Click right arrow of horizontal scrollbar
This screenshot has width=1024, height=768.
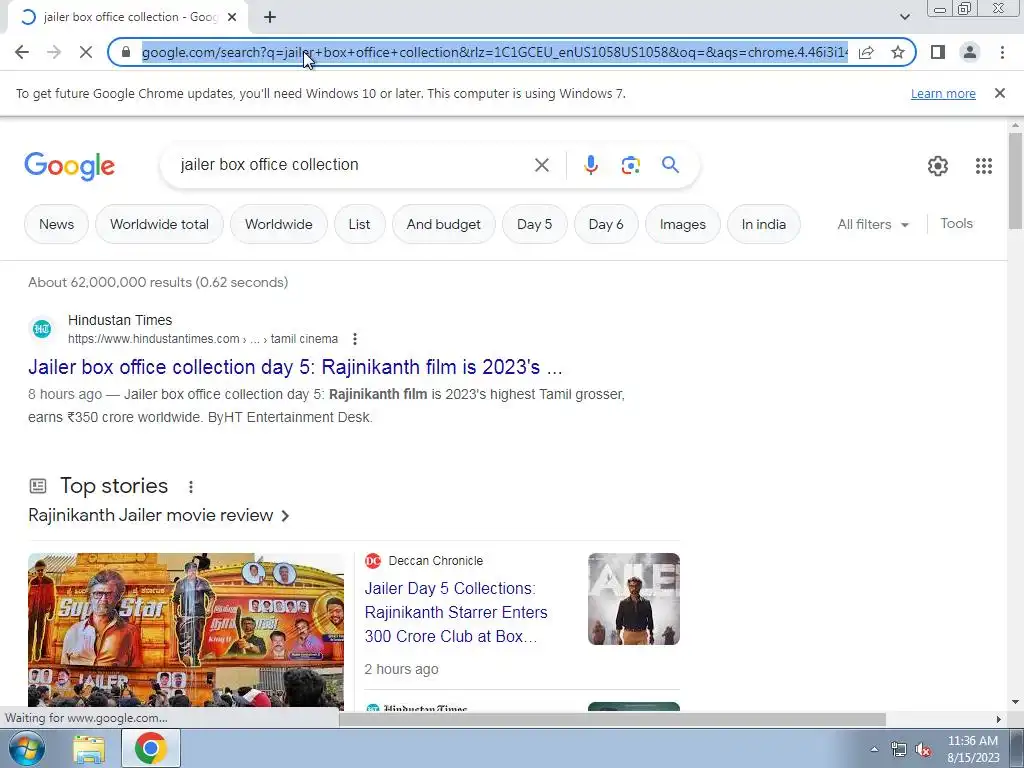tap(998, 719)
